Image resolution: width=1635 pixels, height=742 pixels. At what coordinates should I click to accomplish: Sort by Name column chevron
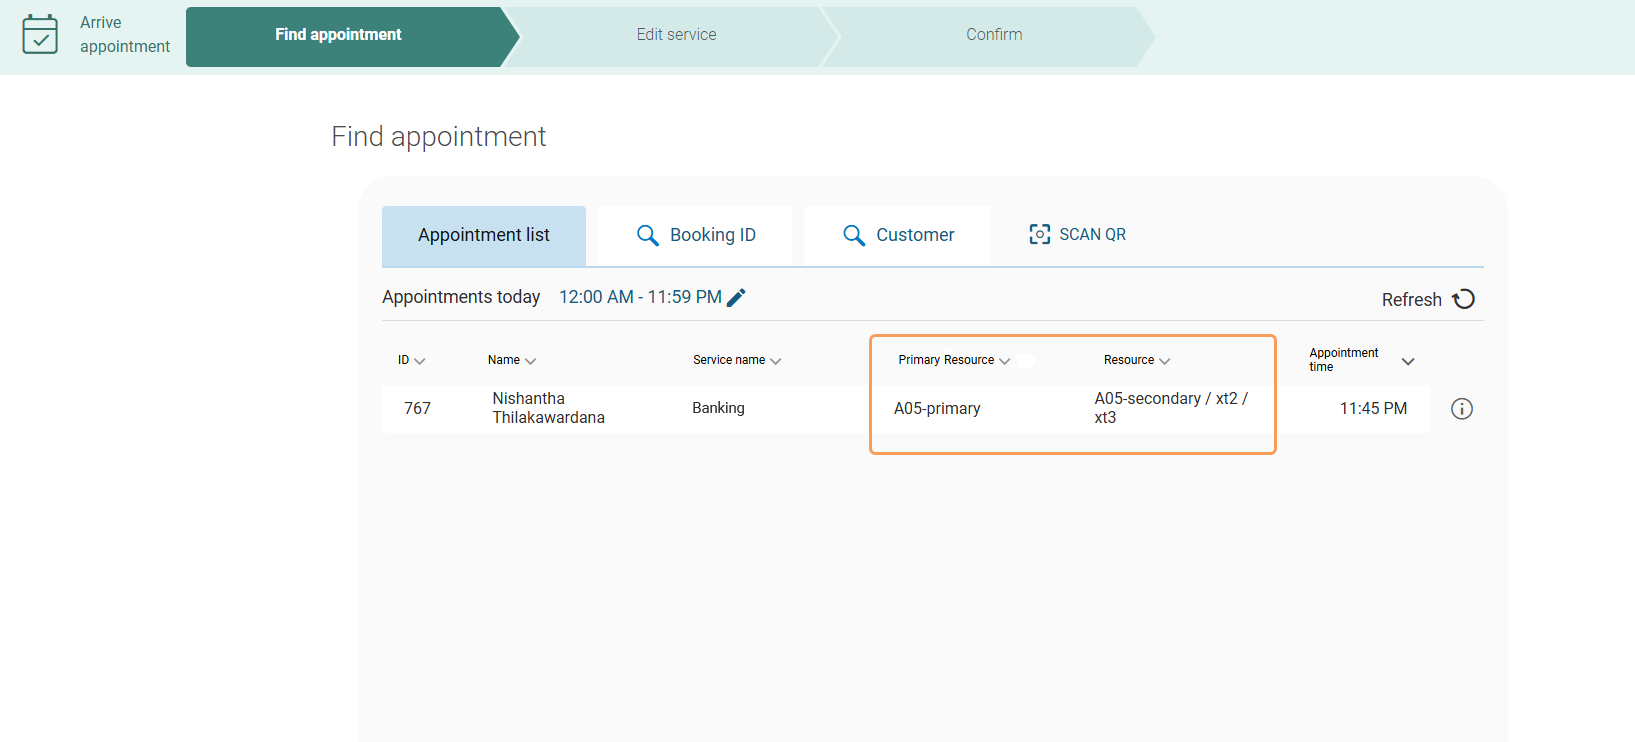pos(530,361)
